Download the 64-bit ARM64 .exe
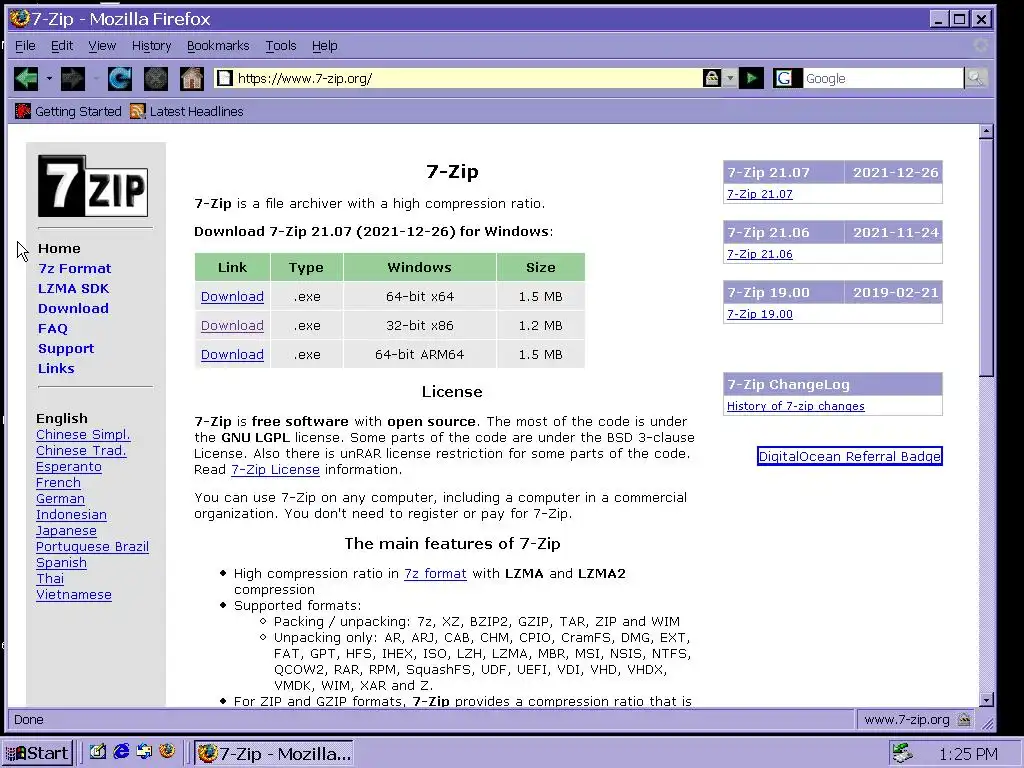The width and height of the screenshot is (1024, 768). [232, 355]
